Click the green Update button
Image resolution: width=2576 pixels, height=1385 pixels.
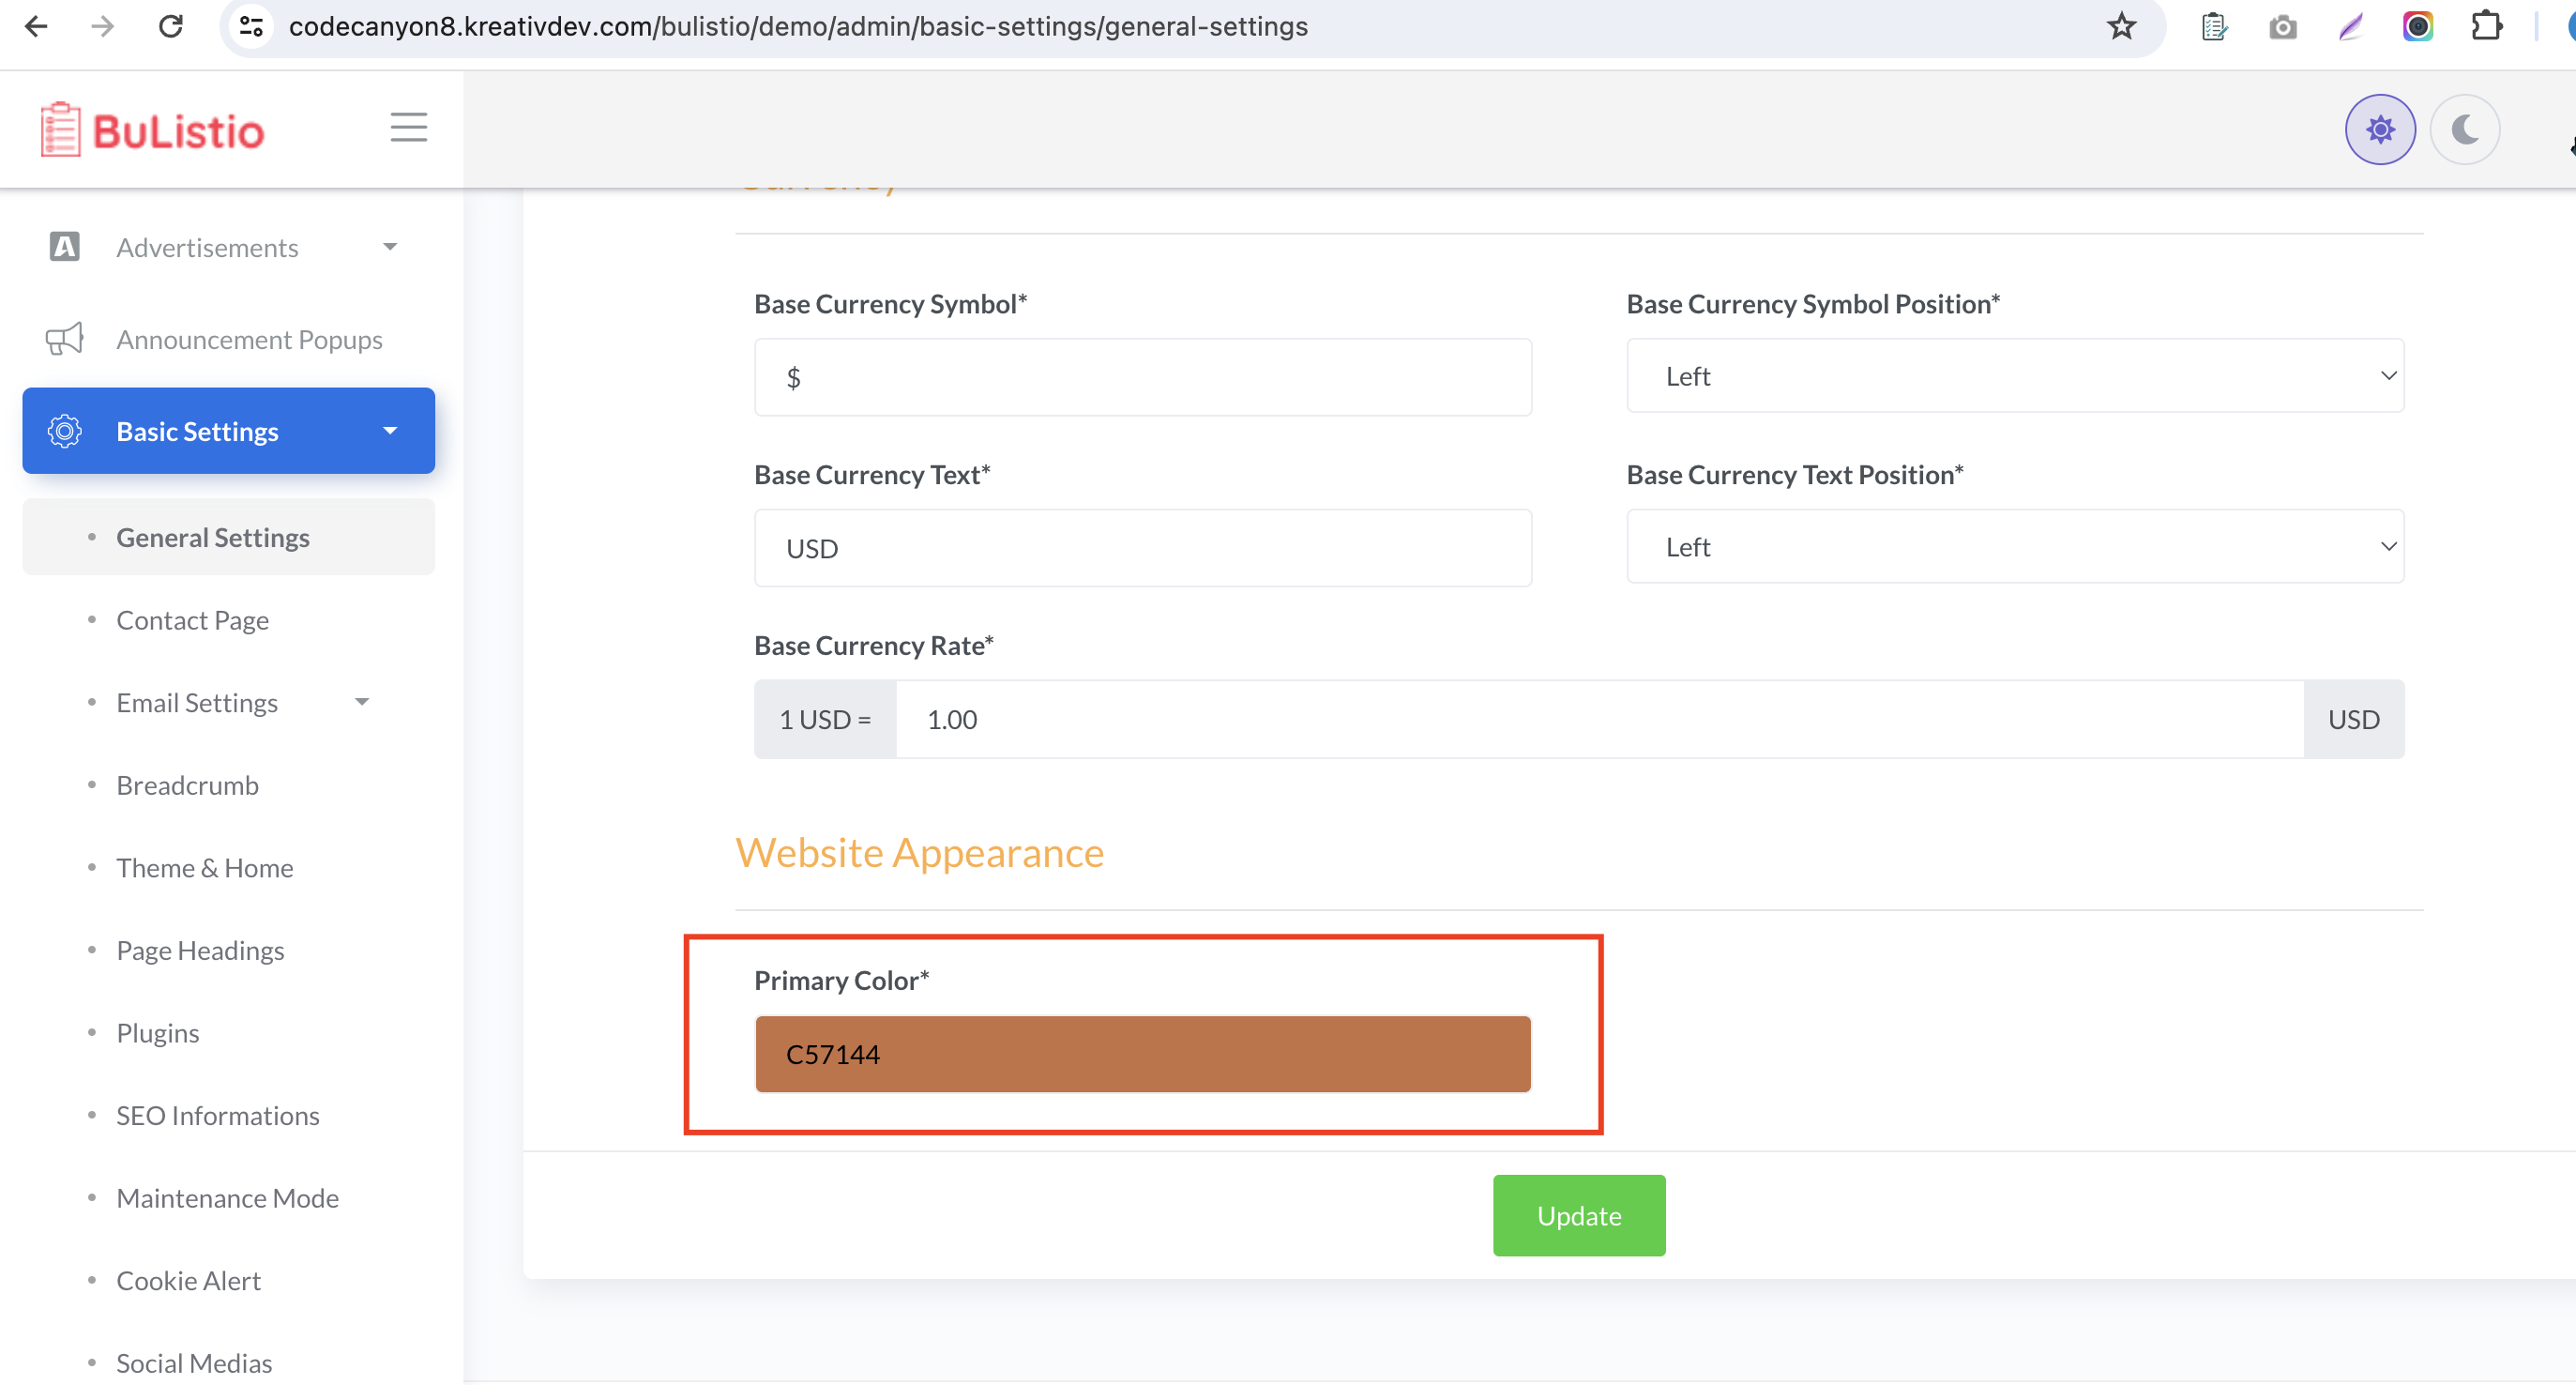tap(1578, 1215)
